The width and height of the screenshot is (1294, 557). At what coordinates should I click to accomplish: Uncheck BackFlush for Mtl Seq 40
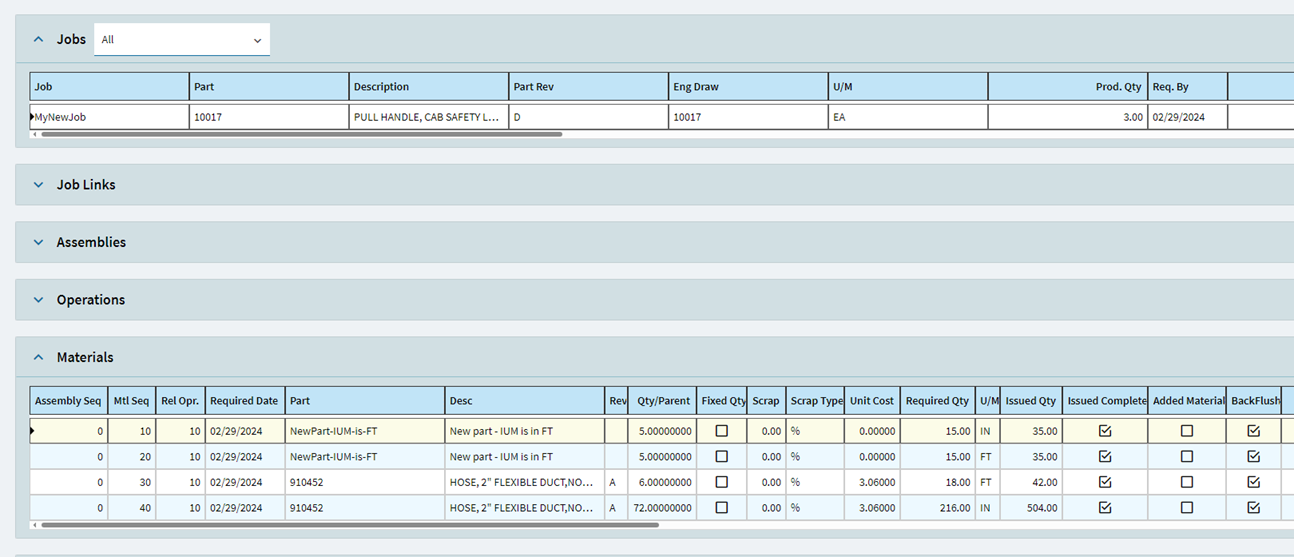(x=1253, y=508)
